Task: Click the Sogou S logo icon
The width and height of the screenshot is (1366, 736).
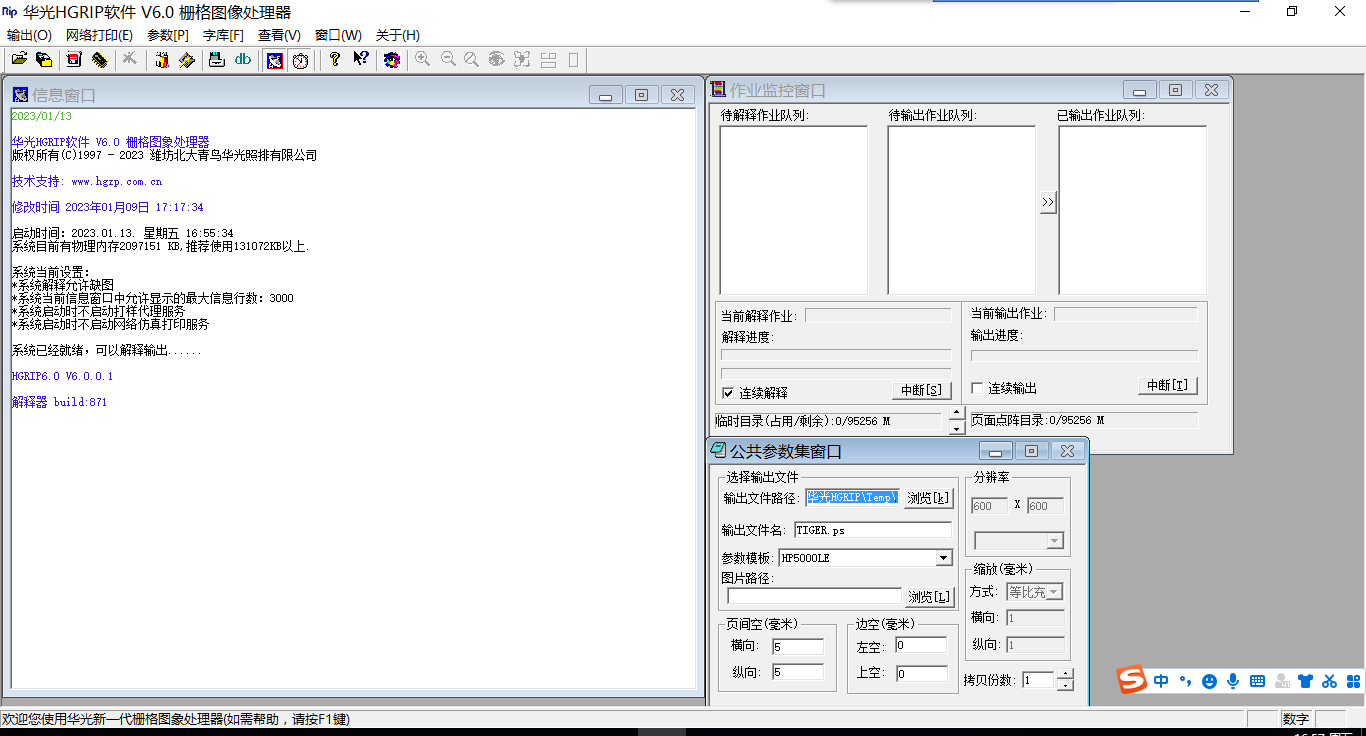Action: click(x=1133, y=680)
